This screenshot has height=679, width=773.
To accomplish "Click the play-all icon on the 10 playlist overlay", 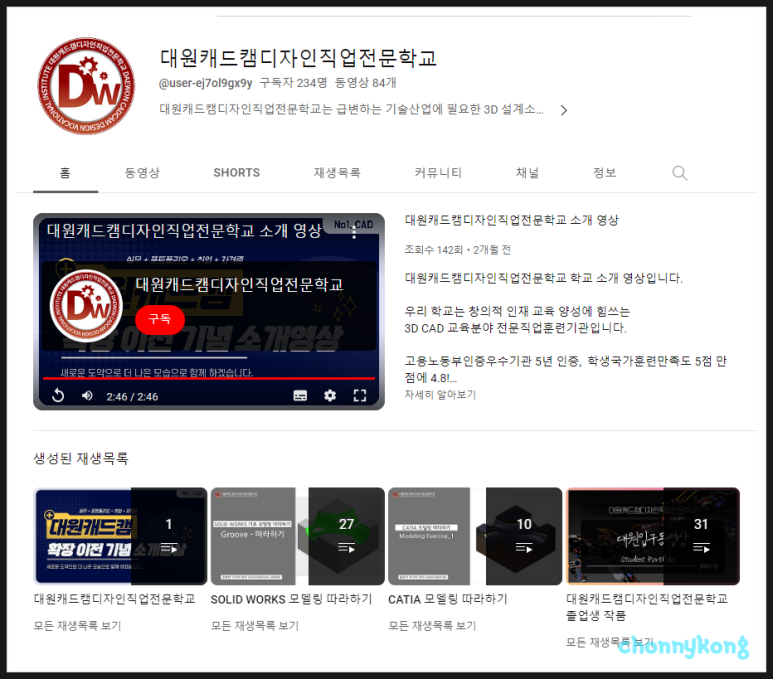I will point(524,547).
